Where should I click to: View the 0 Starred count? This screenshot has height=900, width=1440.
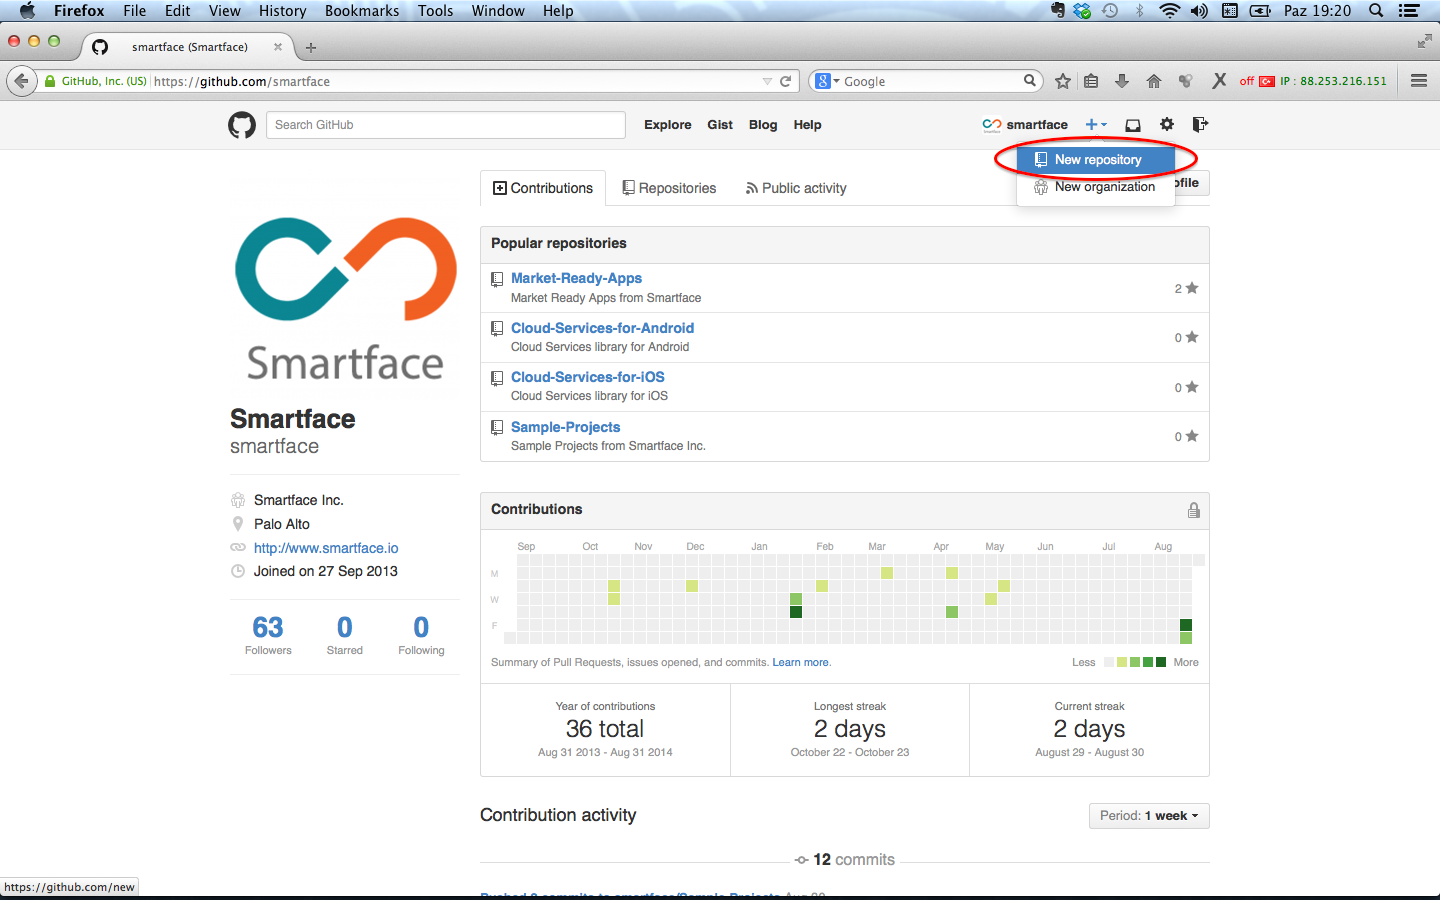point(345,635)
